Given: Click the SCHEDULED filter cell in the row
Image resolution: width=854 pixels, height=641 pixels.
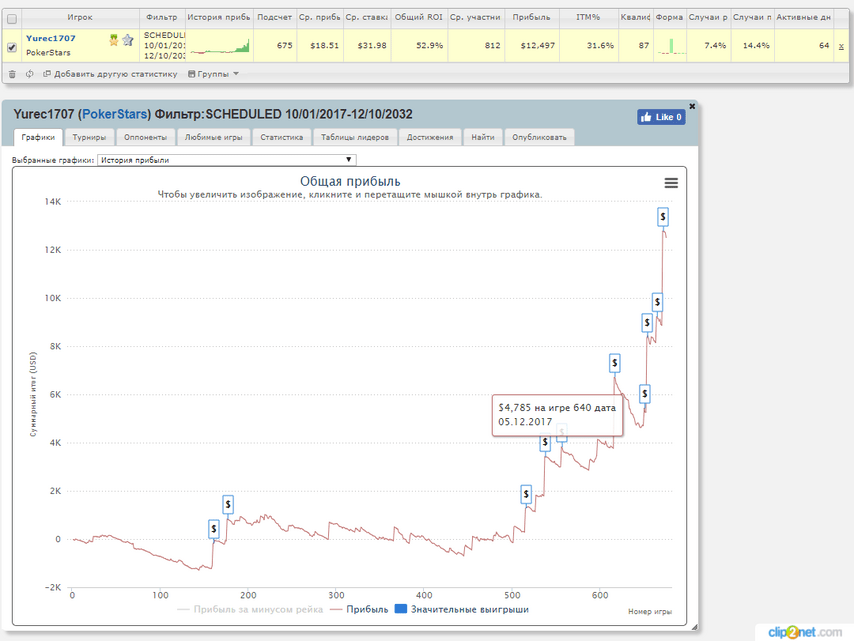Looking at the screenshot, I should click(164, 46).
